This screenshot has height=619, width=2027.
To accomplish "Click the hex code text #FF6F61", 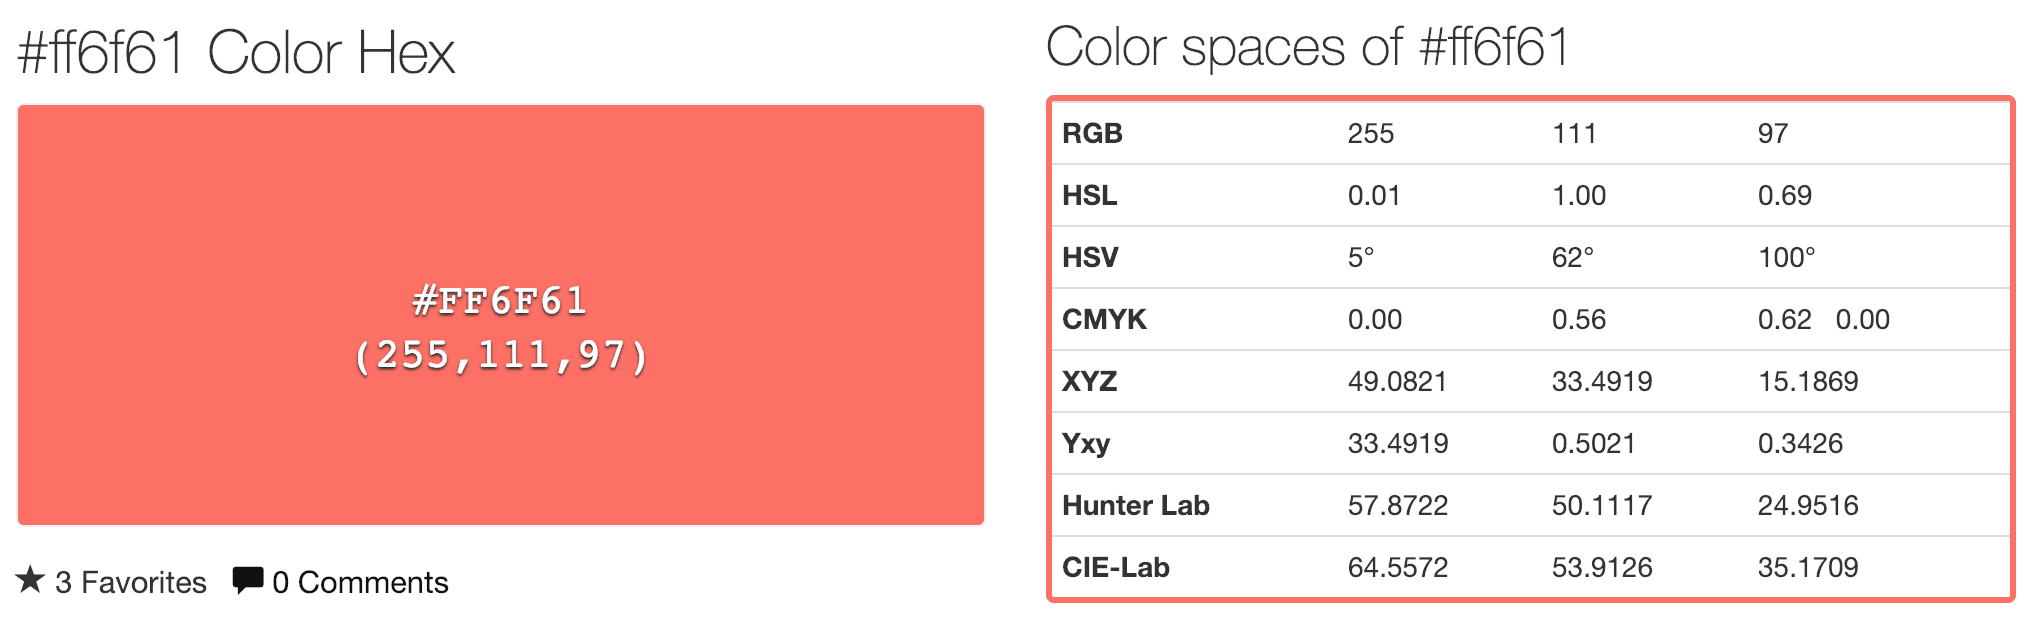I will [500, 298].
